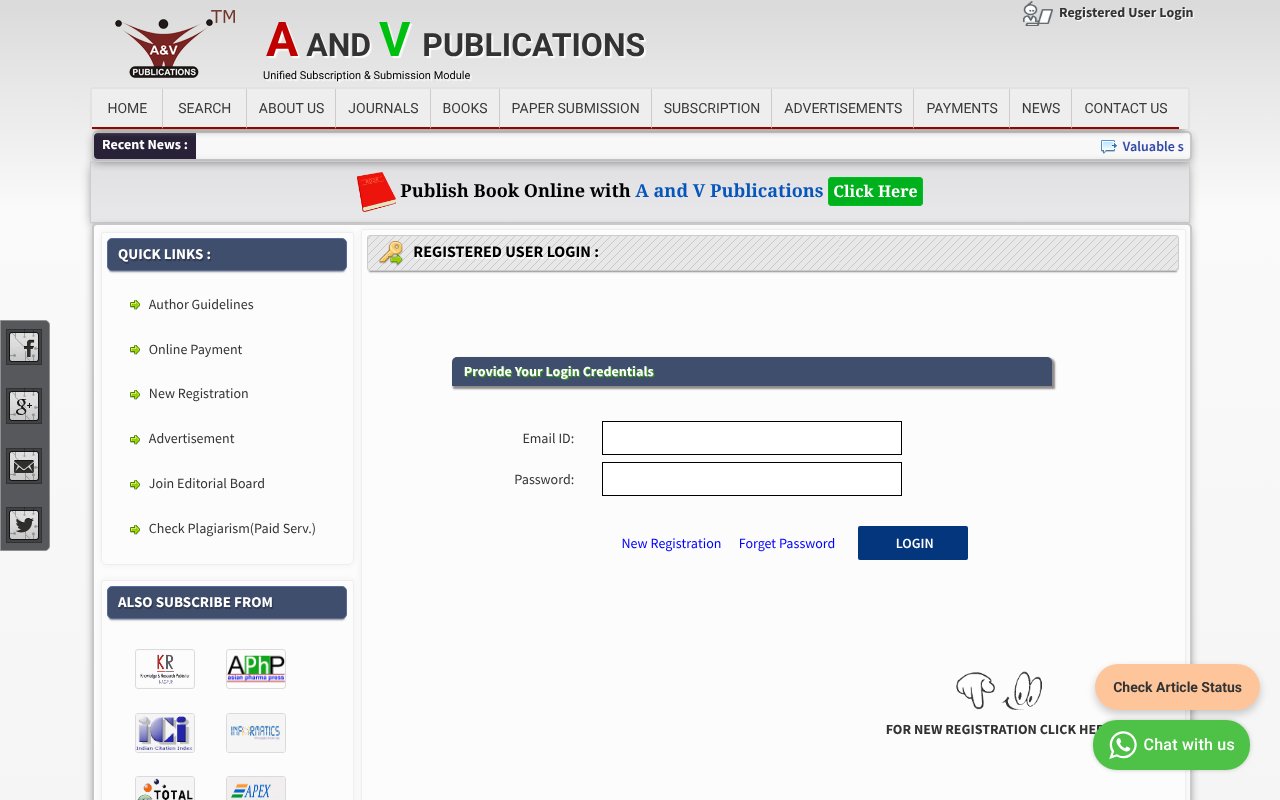Screen dimensions: 1280x800
Task: Click the Asian Pharma Press logo
Action: tap(255, 668)
